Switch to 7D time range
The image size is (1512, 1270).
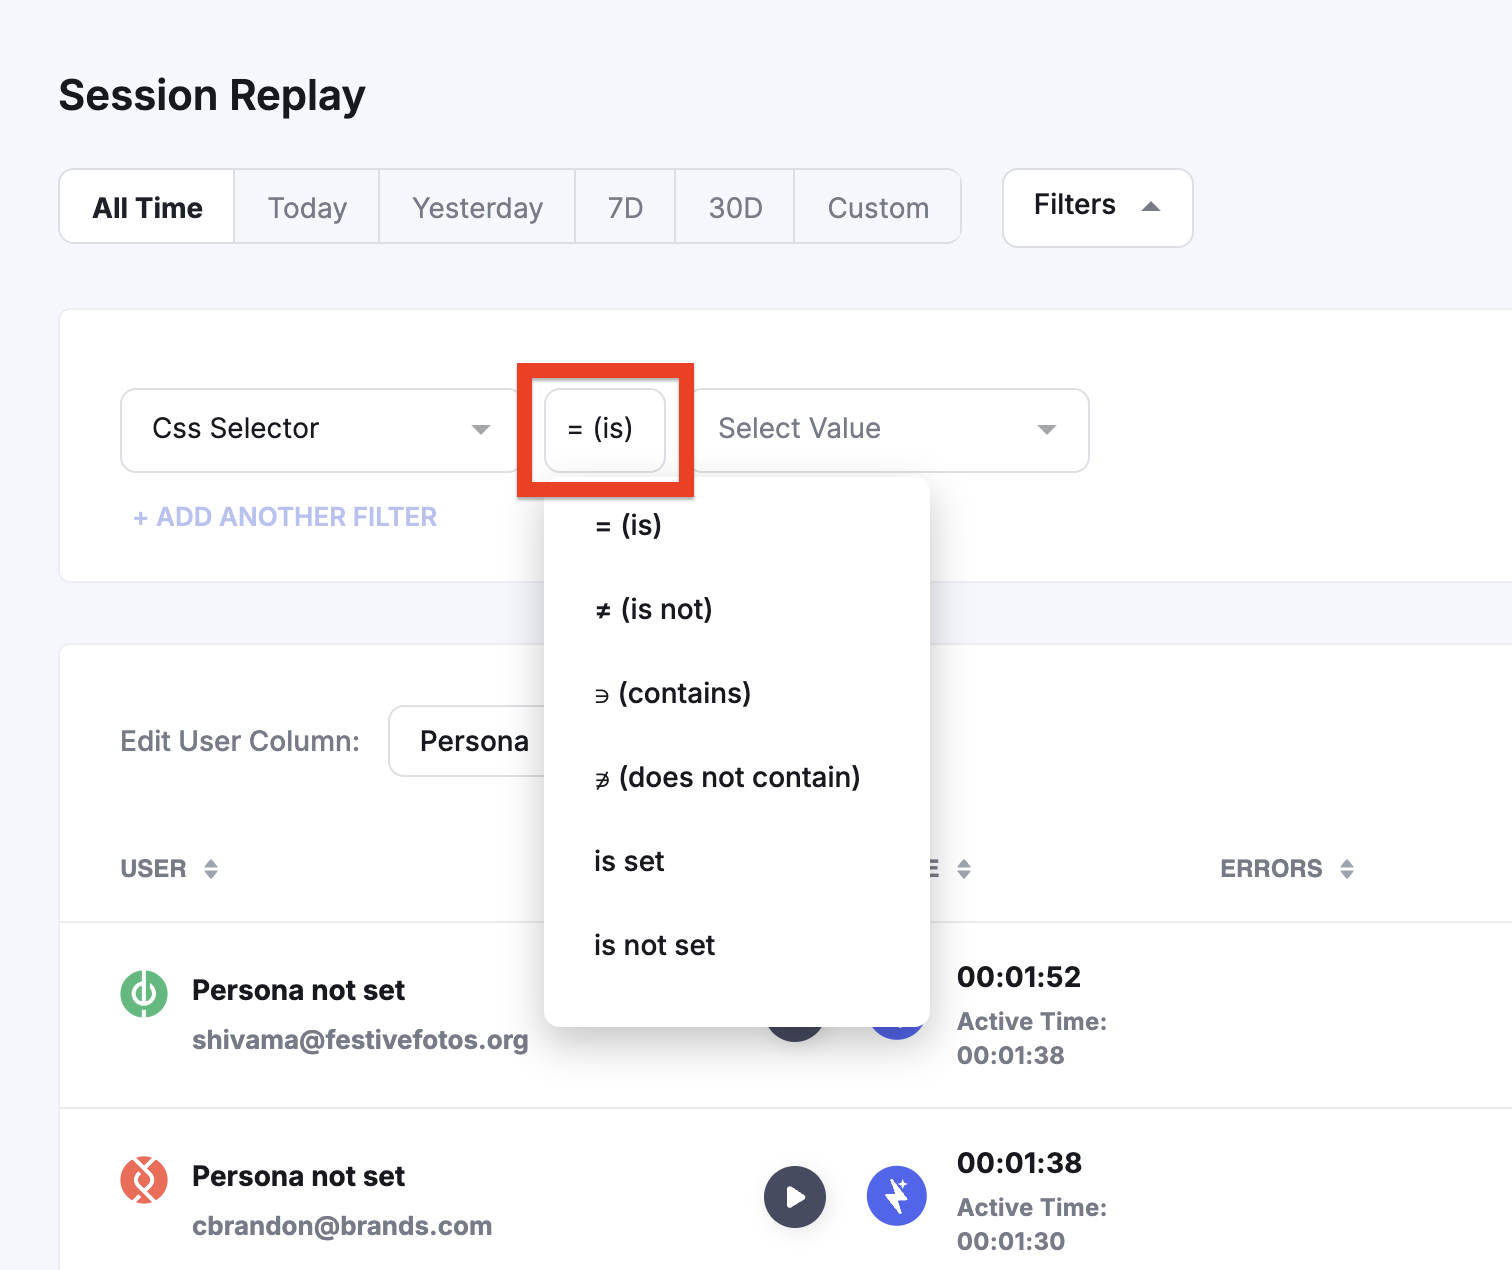pos(625,207)
